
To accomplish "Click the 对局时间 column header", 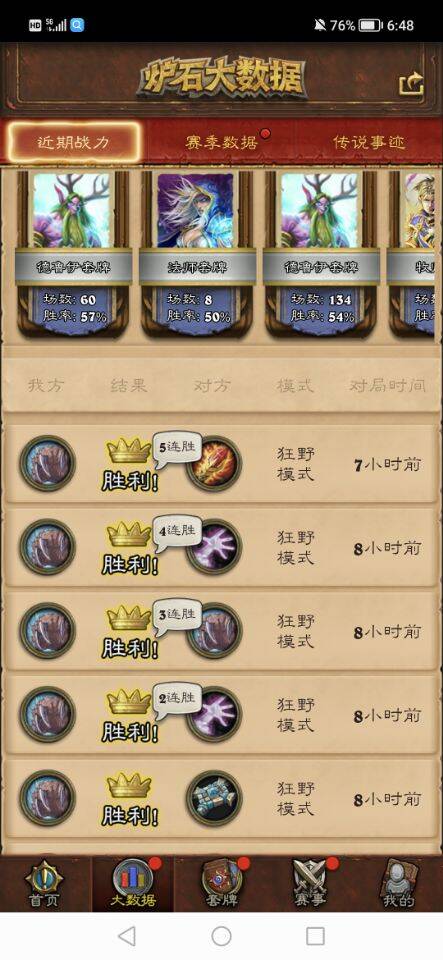I will pos(387,386).
